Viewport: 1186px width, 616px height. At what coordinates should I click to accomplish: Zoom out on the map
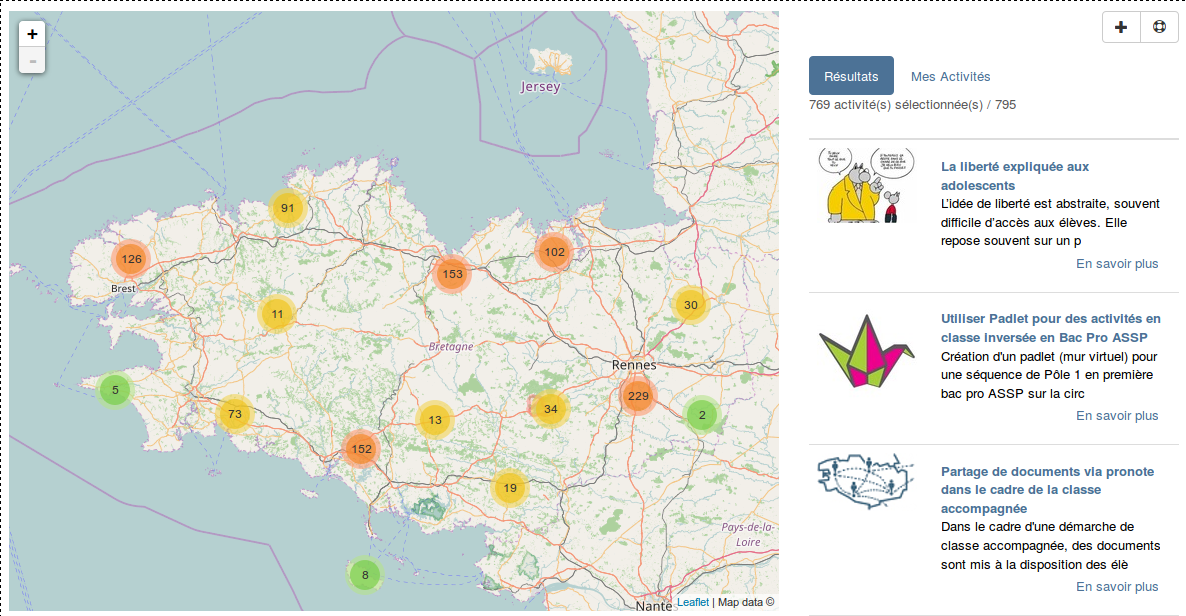click(32, 61)
